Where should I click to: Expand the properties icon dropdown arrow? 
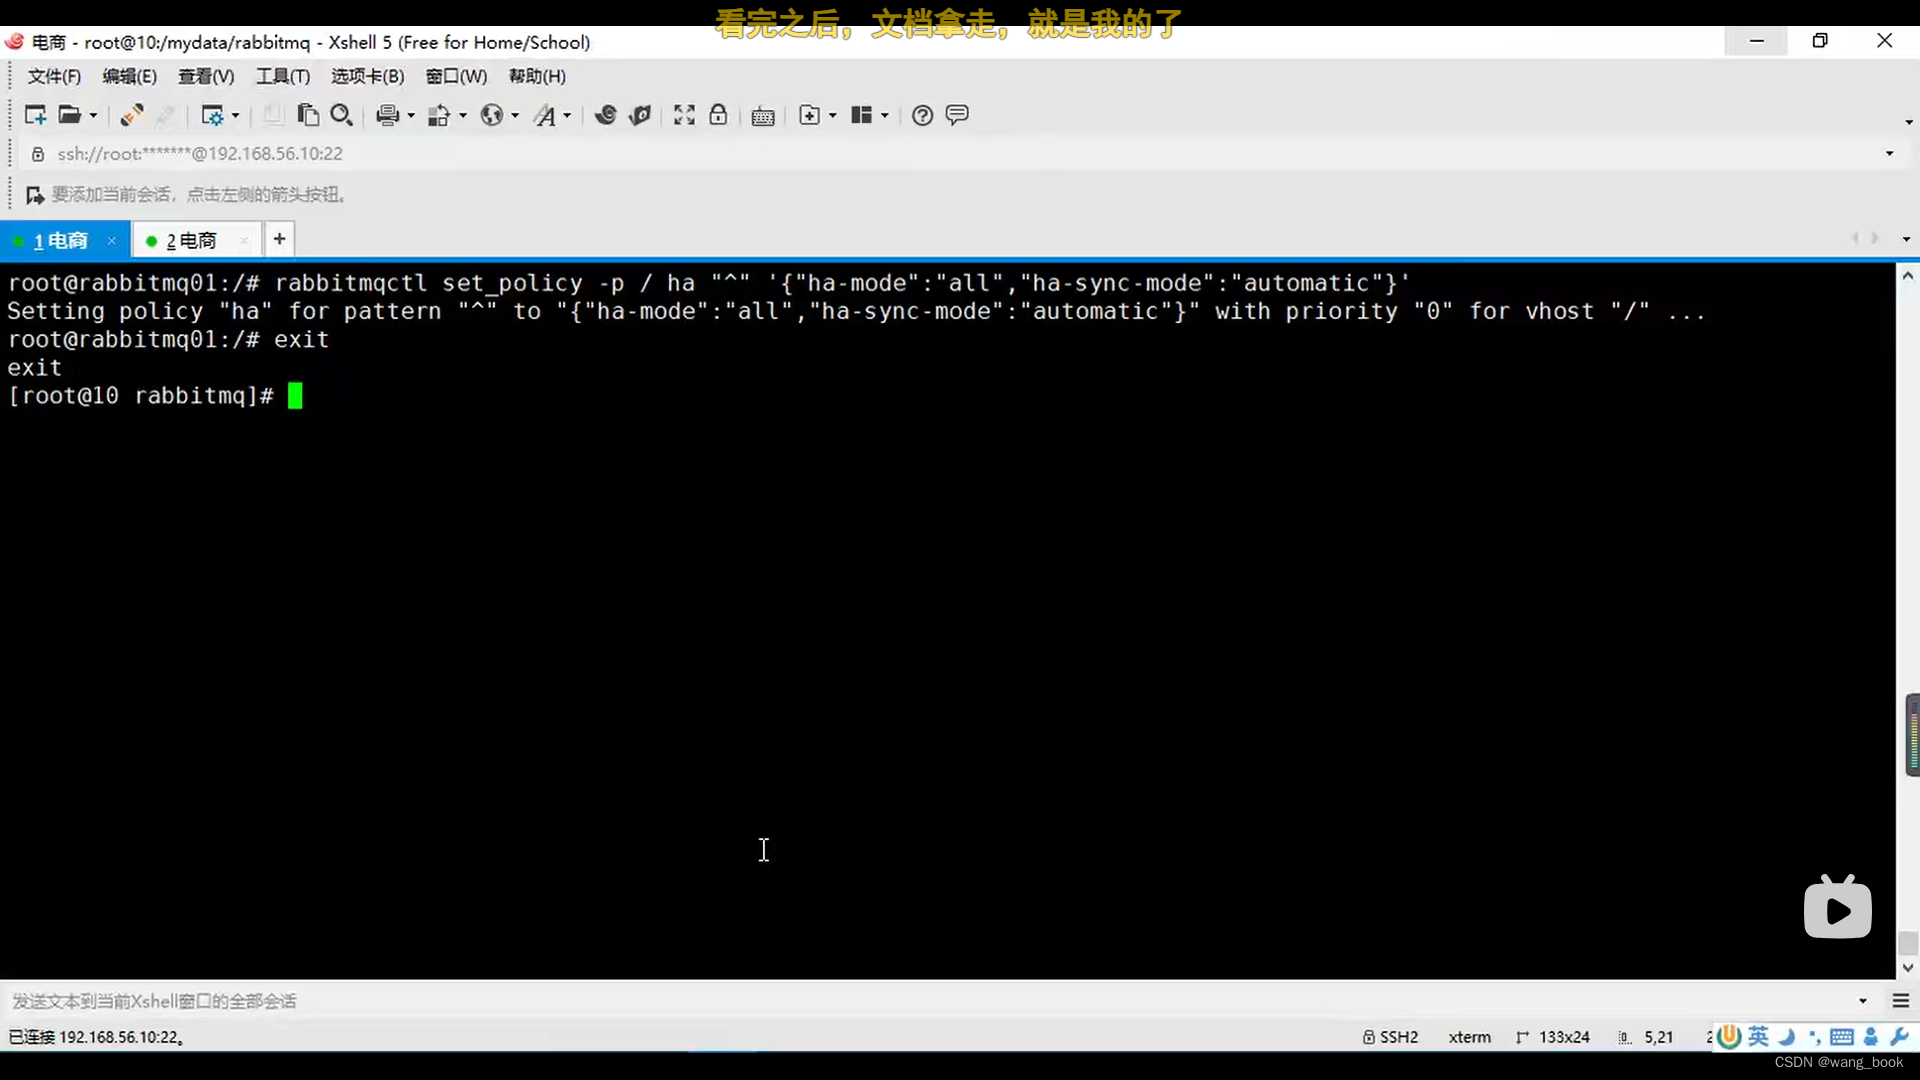235,116
